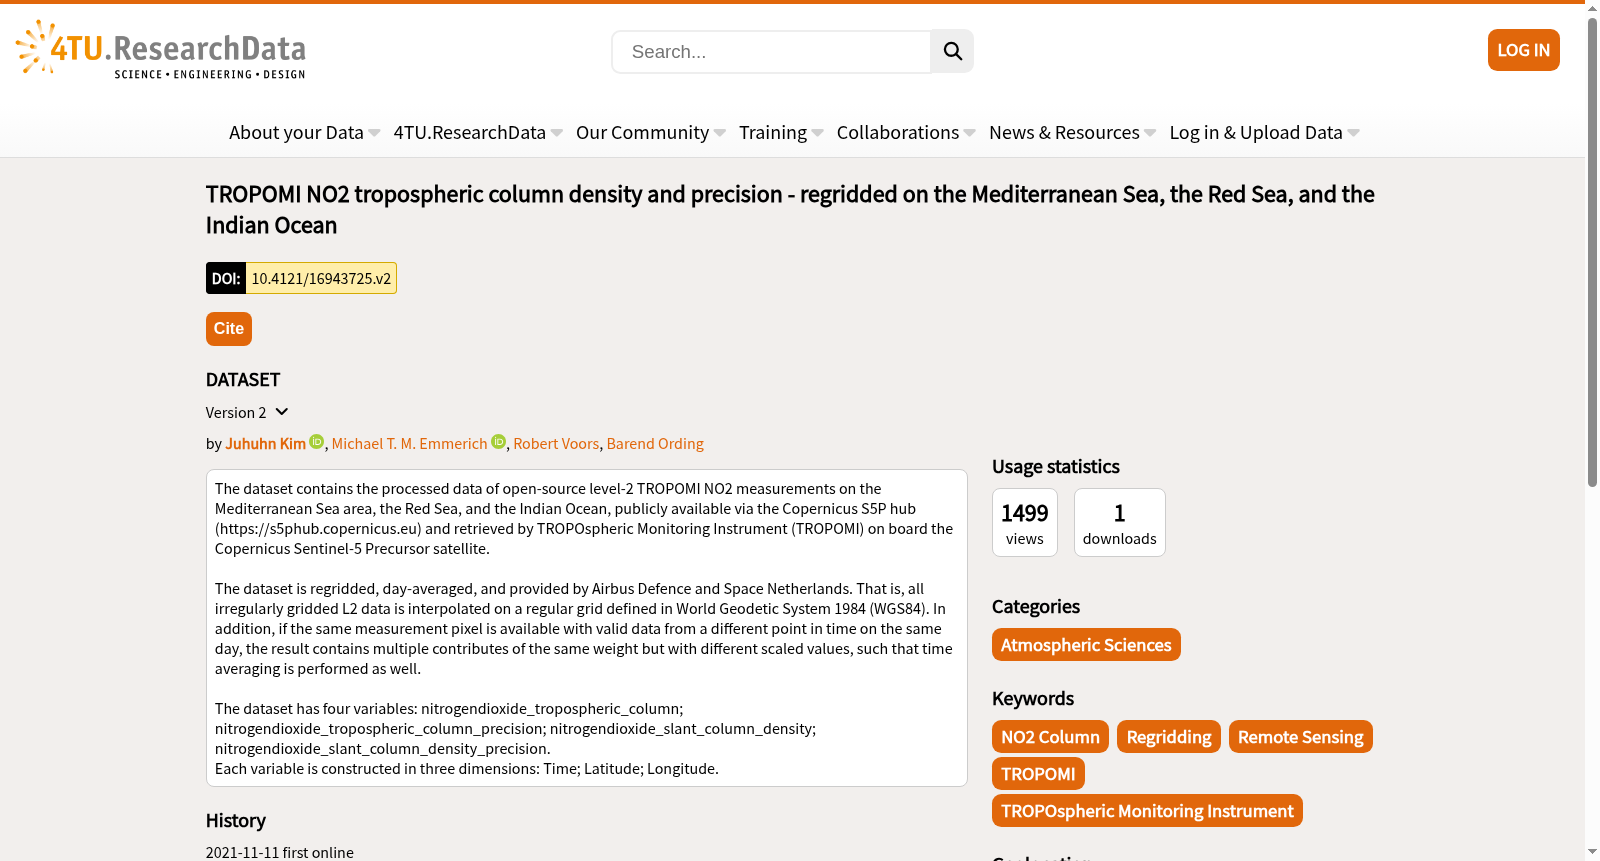Image resolution: width=1600 pixels, height=861 pixels.
Task: Open the DOI 10.4121/16943725.v2 link
Action: point(321,278)
